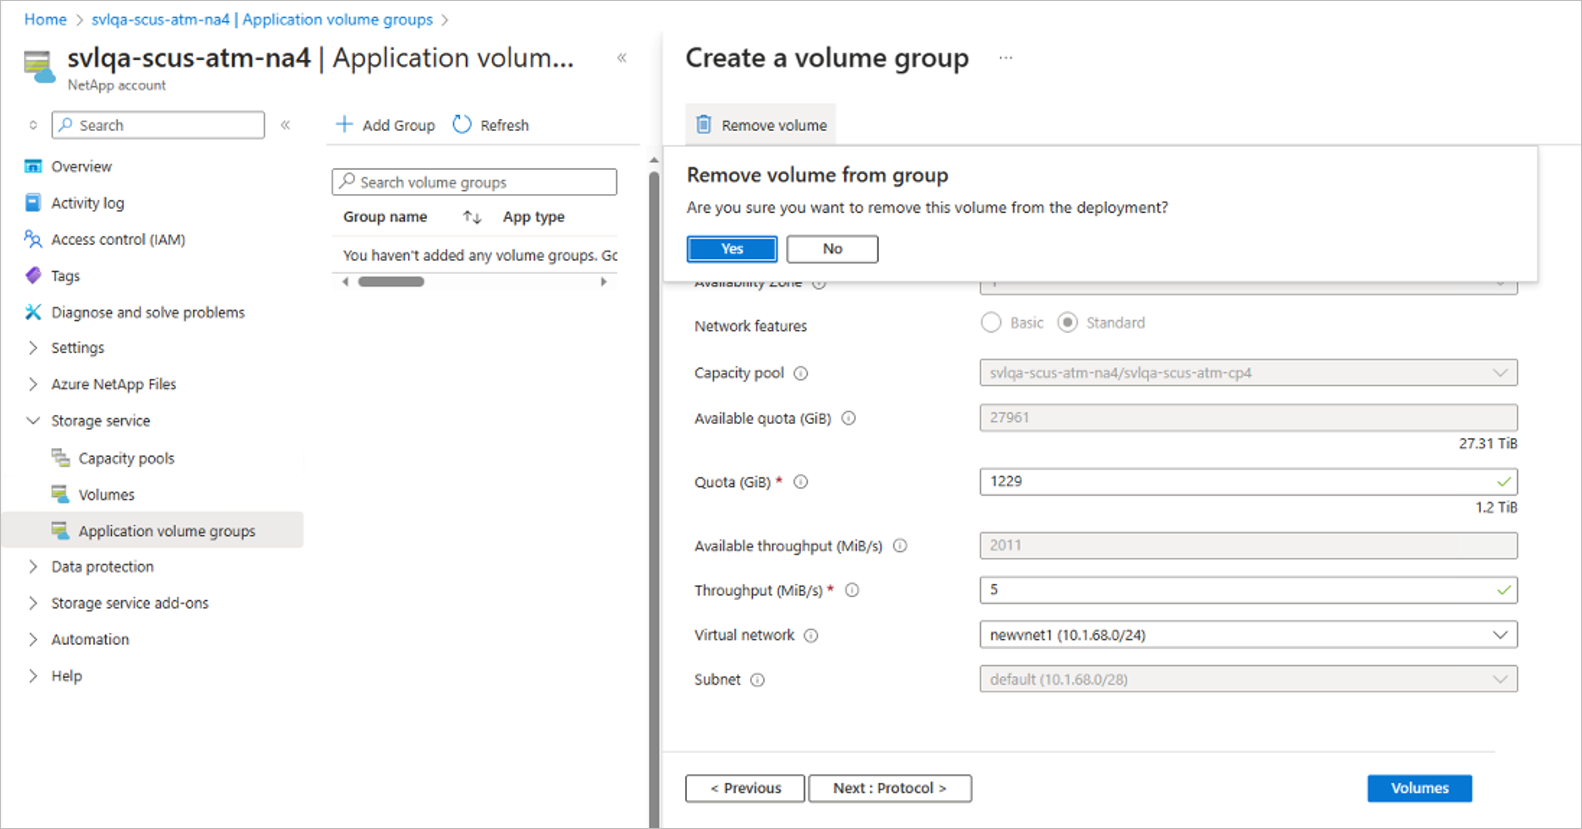Screen dimensions: 1582x829
Task: Open Overview in the sidebar
Action: pyautogui.click(x=82, y=166)
